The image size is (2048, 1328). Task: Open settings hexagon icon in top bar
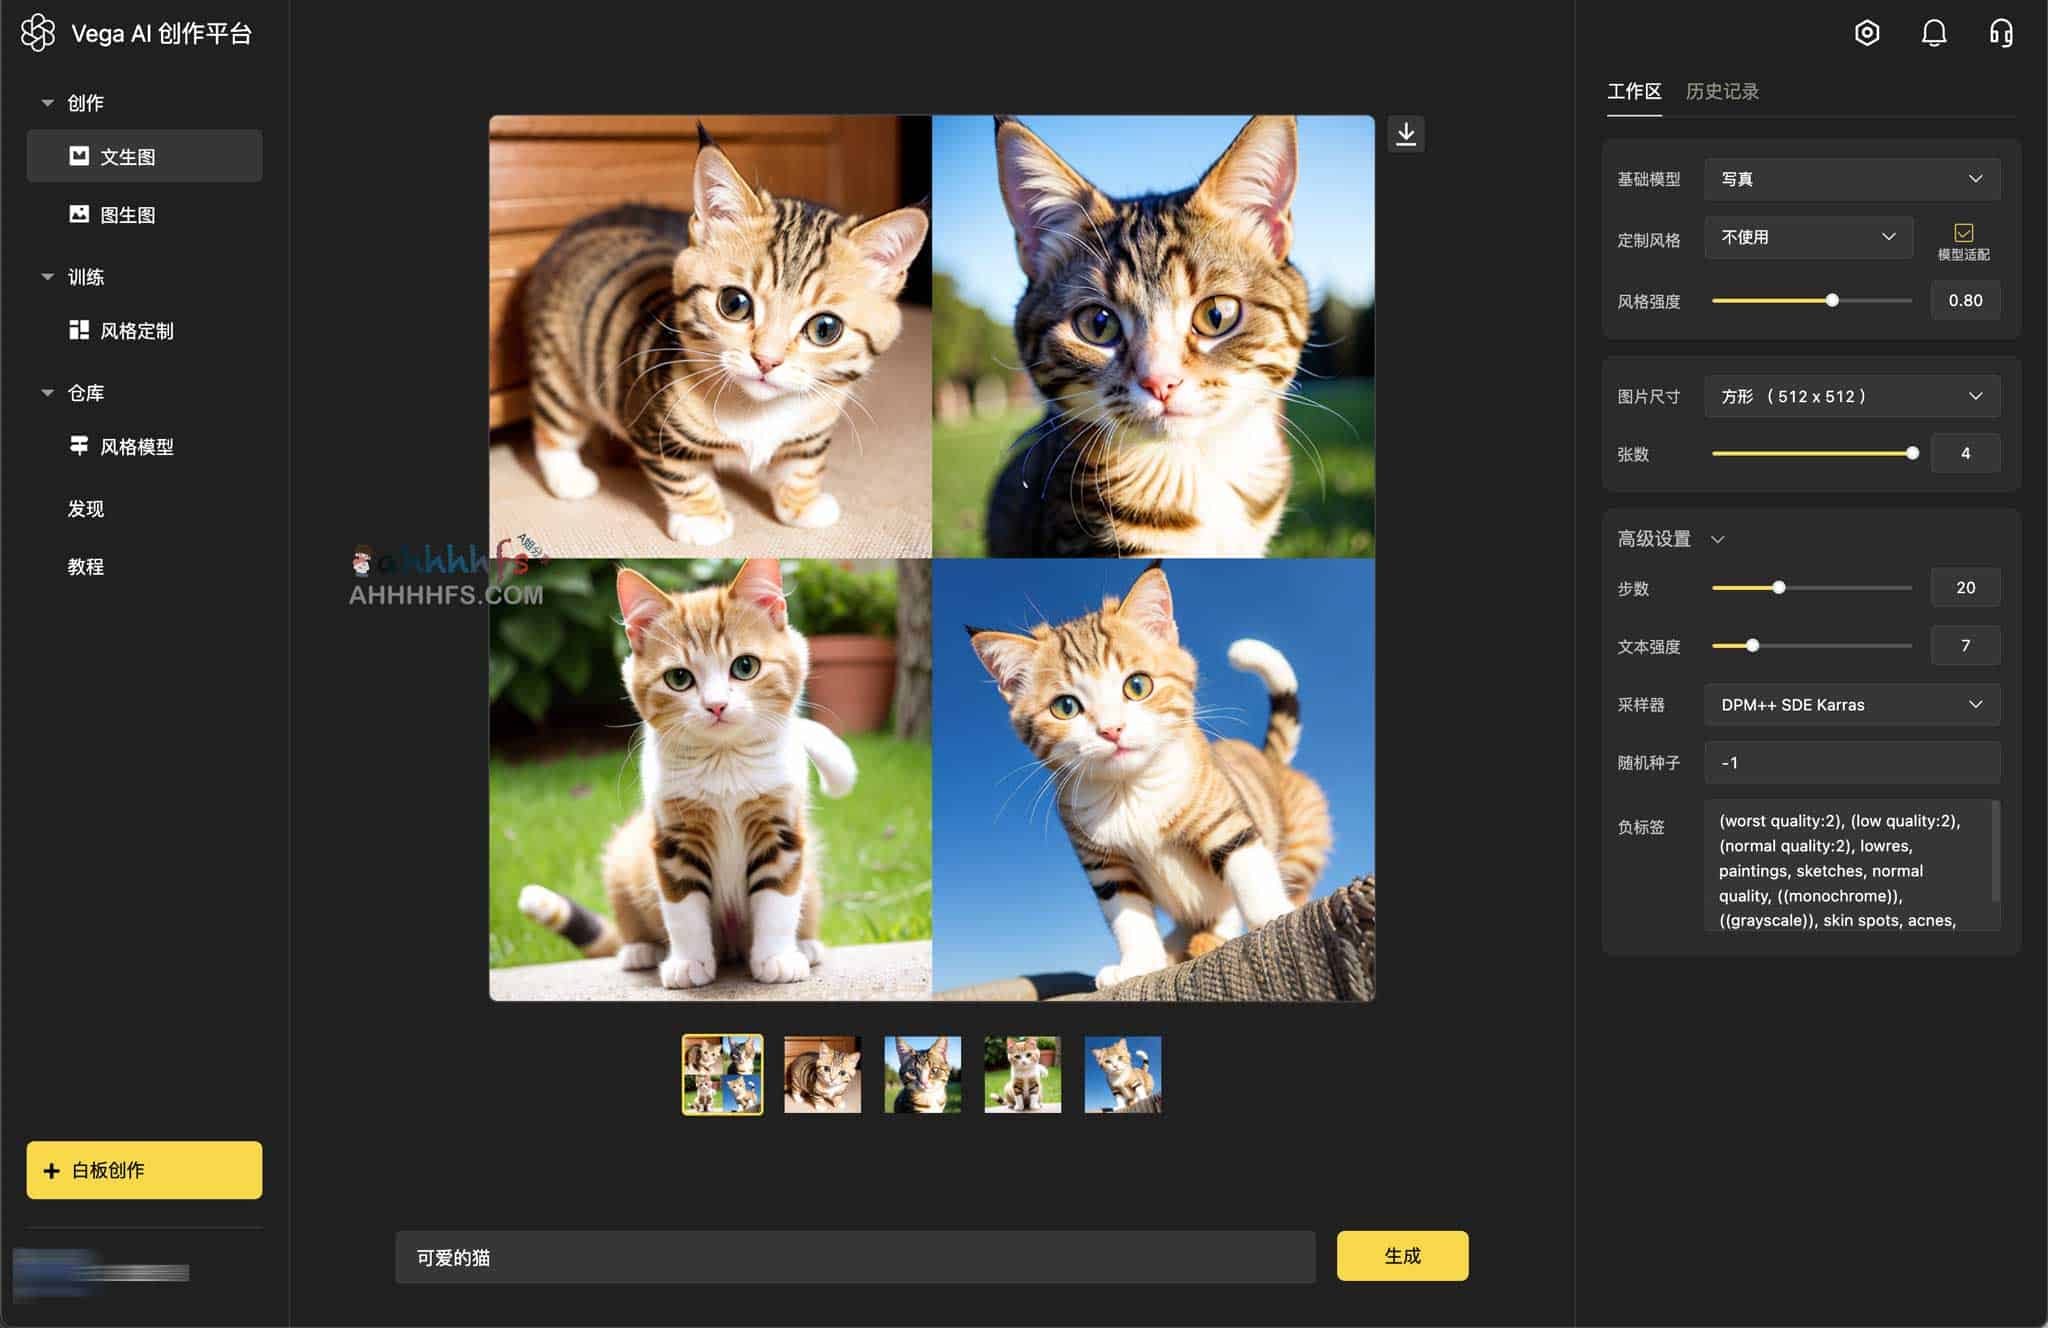point(1866,33)
